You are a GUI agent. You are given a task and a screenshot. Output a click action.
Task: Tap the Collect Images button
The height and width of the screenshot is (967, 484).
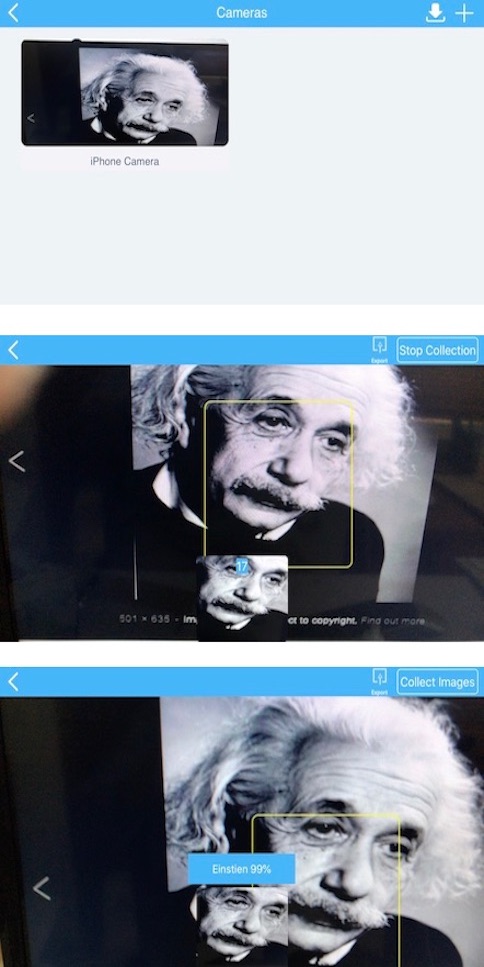[x=437, y=682]
